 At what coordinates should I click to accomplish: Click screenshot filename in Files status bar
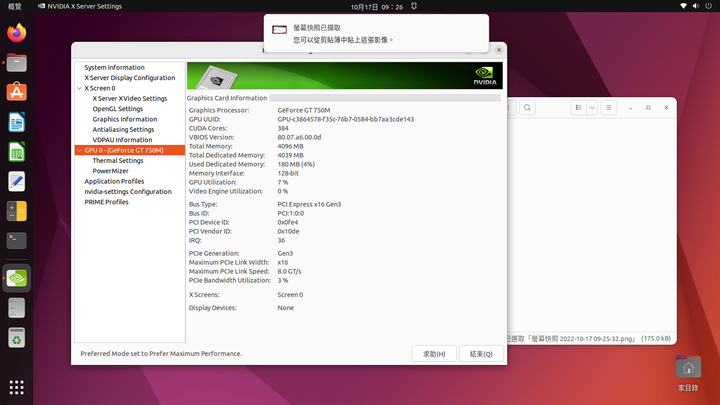point(583,338)
